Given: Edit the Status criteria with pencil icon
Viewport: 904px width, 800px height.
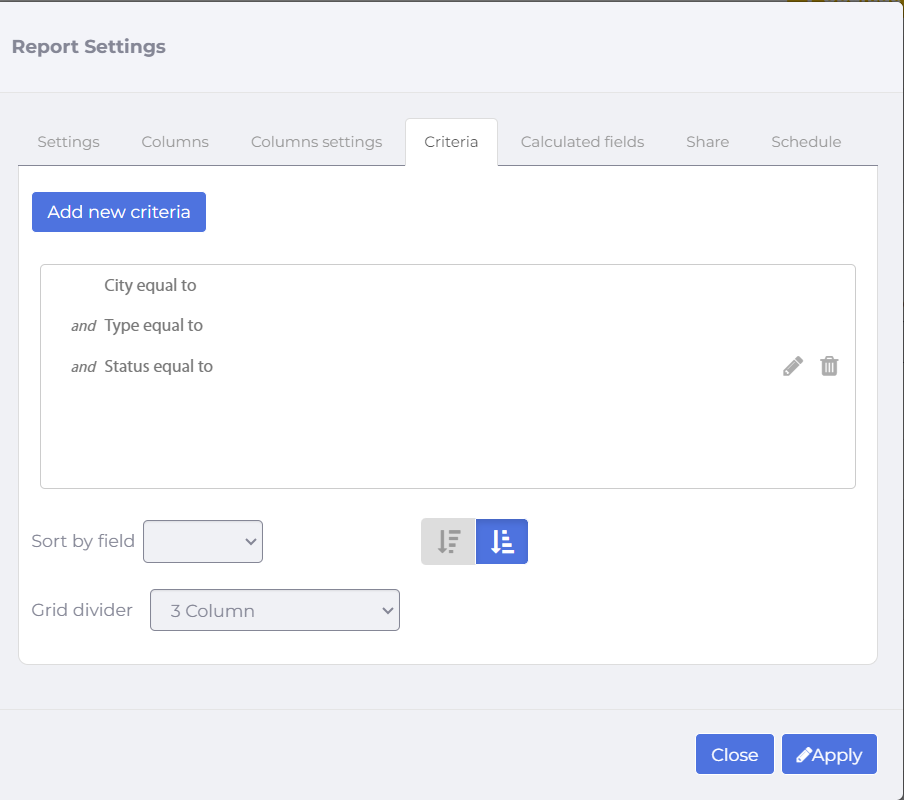Looking at the screenshot, I should tap(793, 366).
